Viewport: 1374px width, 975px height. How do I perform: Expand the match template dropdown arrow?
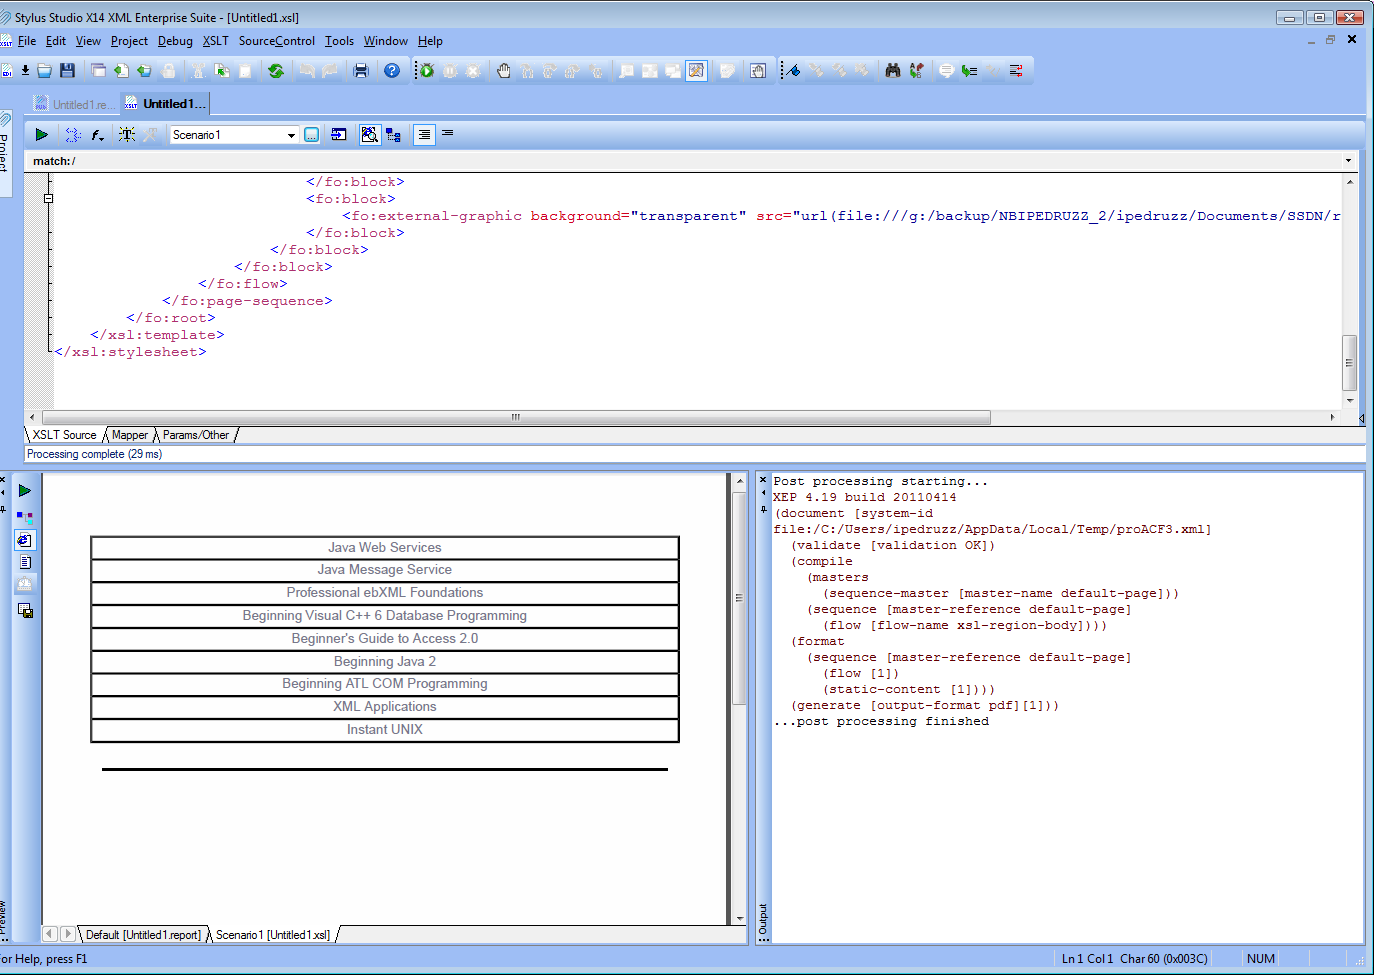(x=1348, y=161)
